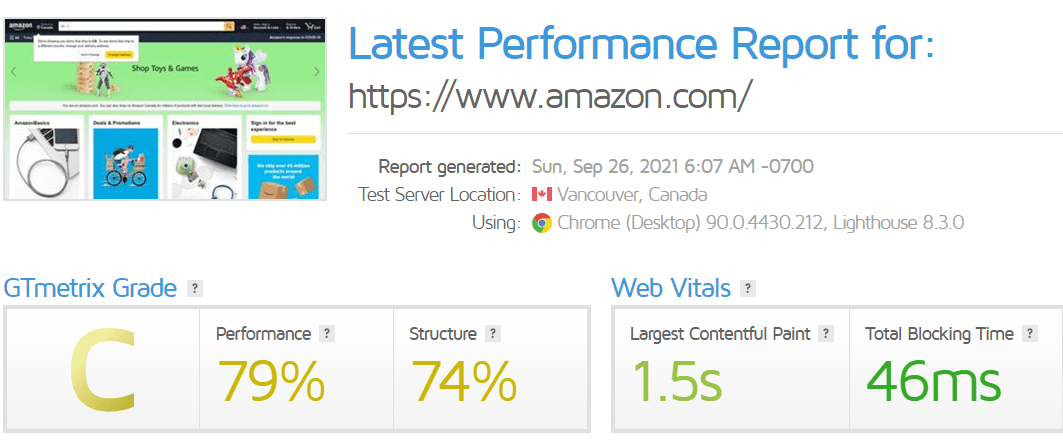The image size is (1063, 443).
Task: Open the Total Blocking Time help icon
Action: click(1030, 334)
